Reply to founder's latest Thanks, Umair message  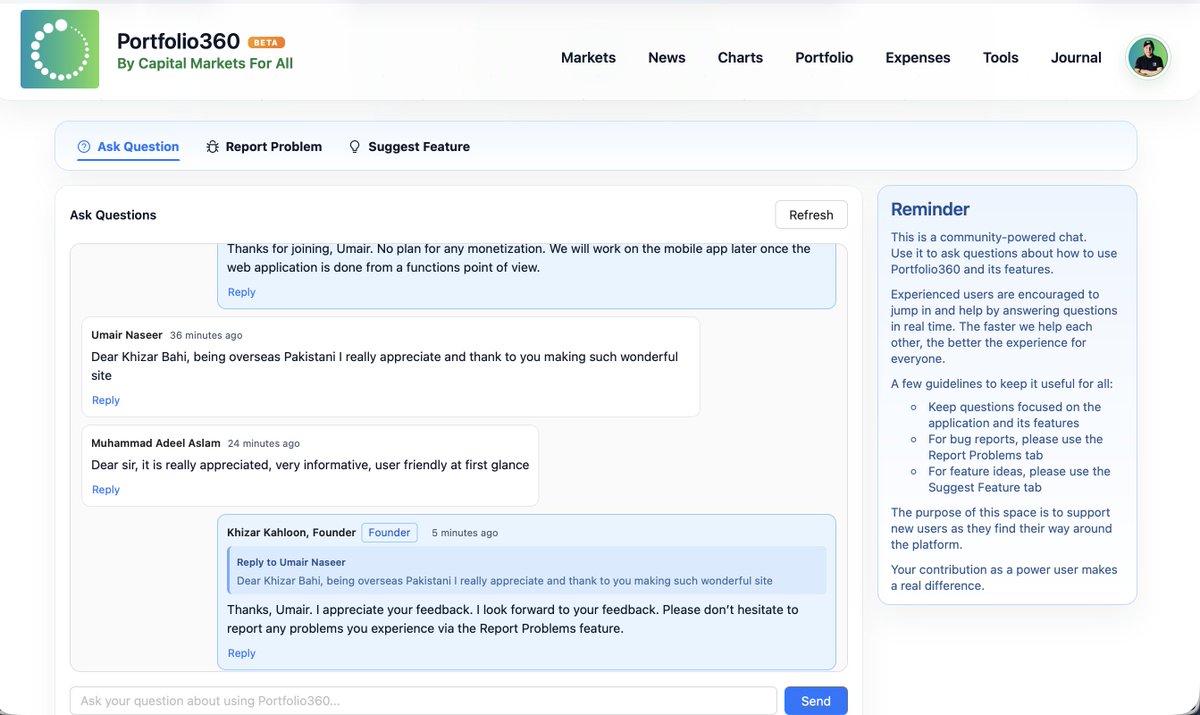point(242,653)
